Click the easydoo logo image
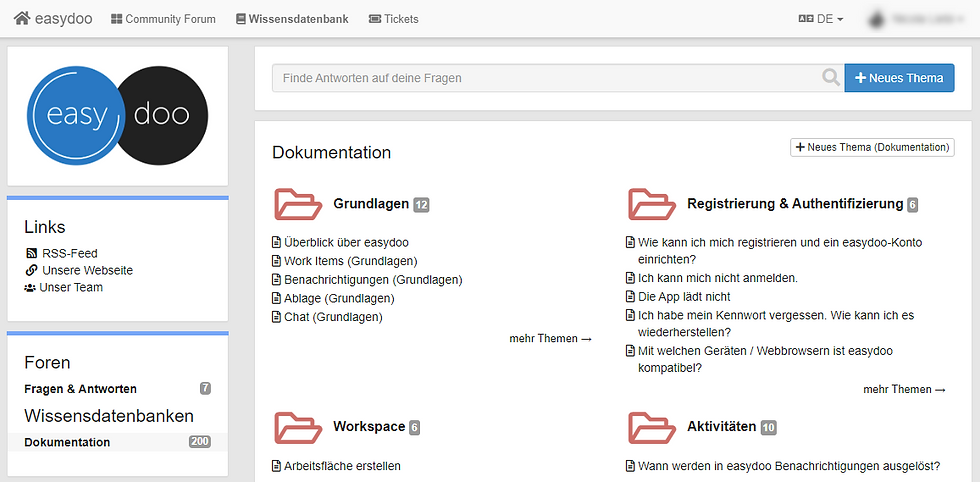The height and width of the screenshot is (482, 980). point(118,116)
